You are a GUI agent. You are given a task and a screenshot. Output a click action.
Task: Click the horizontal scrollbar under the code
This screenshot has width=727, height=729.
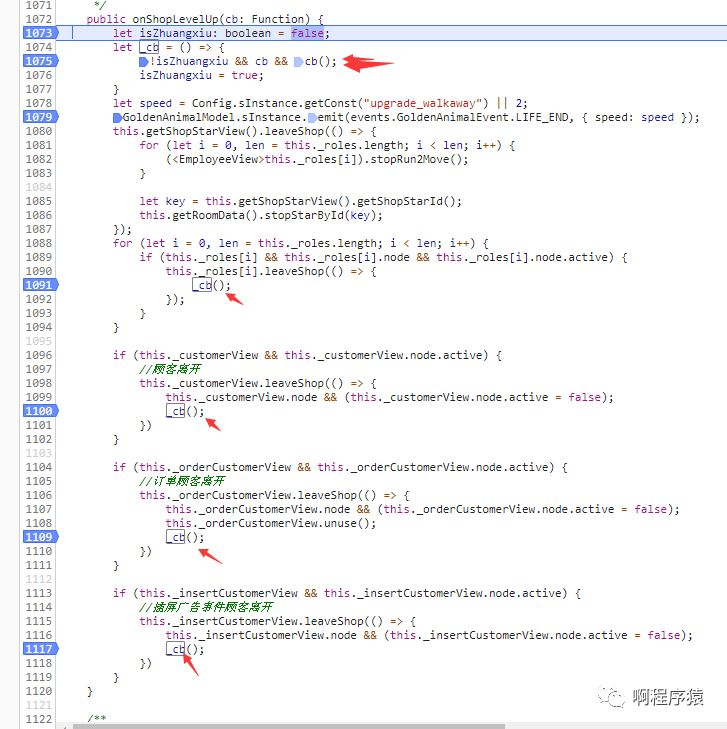[288, 726]
